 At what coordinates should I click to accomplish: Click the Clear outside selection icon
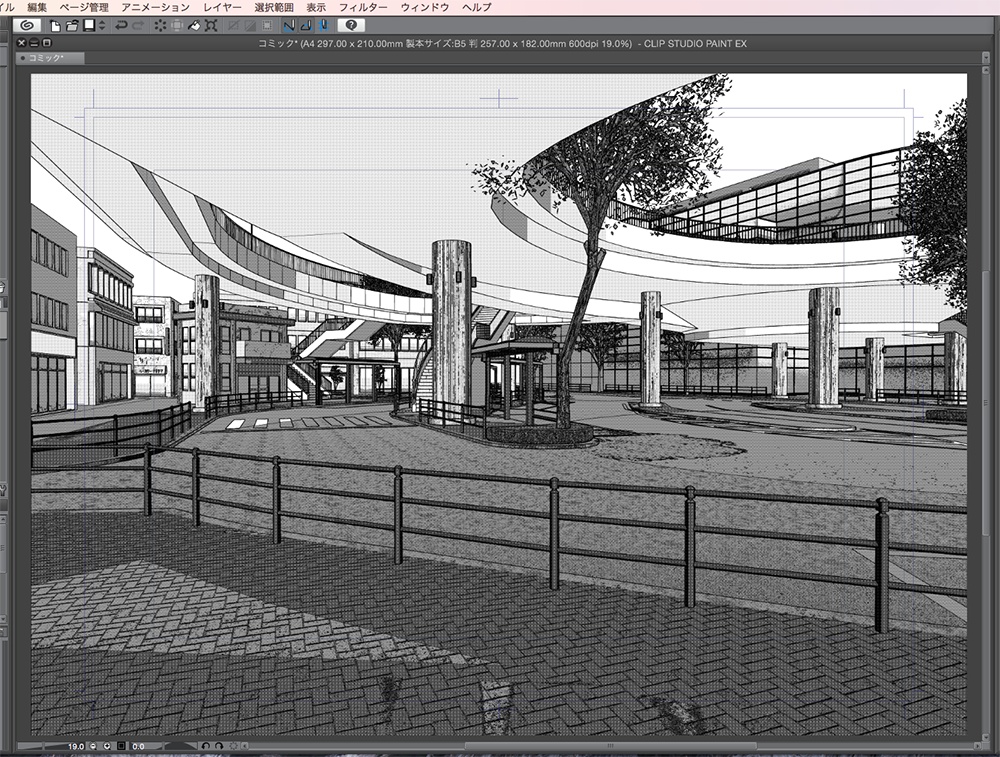click(x=177, y=26)
